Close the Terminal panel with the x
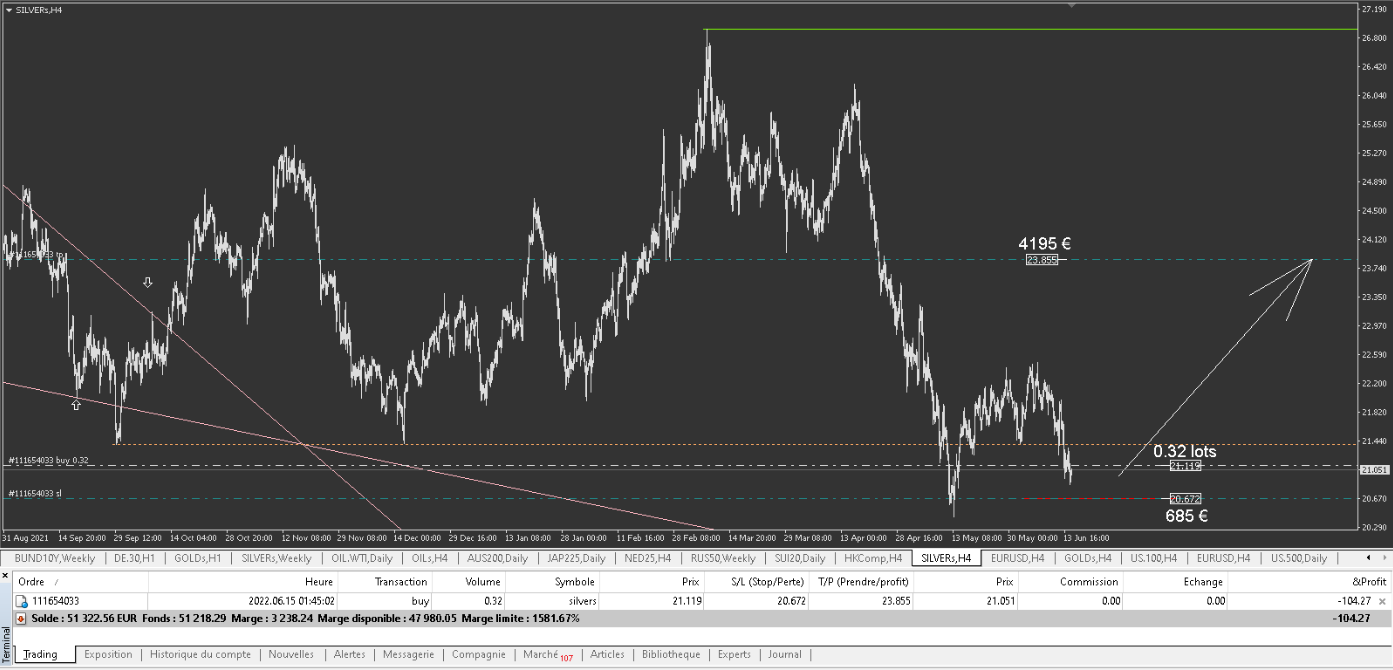The height and width of the screenshot is (670, 1393). pos(6,575)
